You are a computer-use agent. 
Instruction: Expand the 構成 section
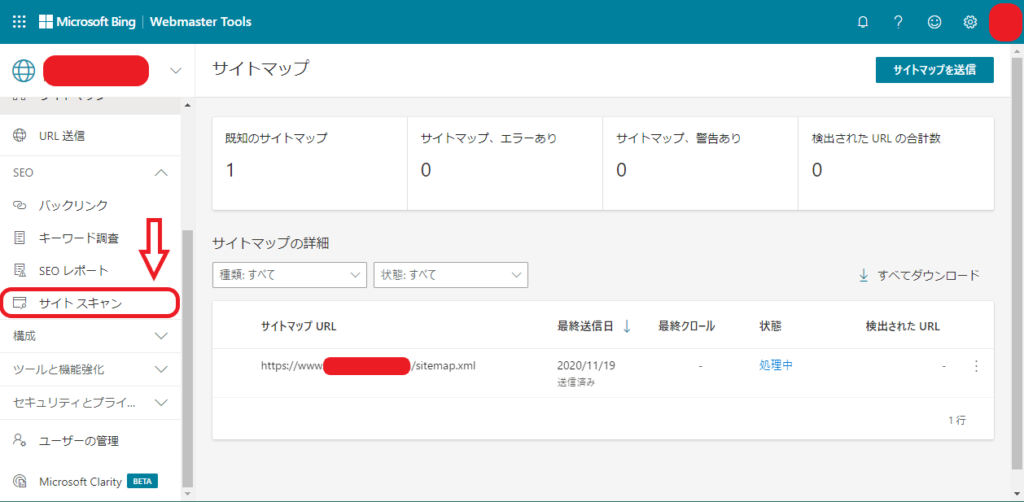click(161, 336)
